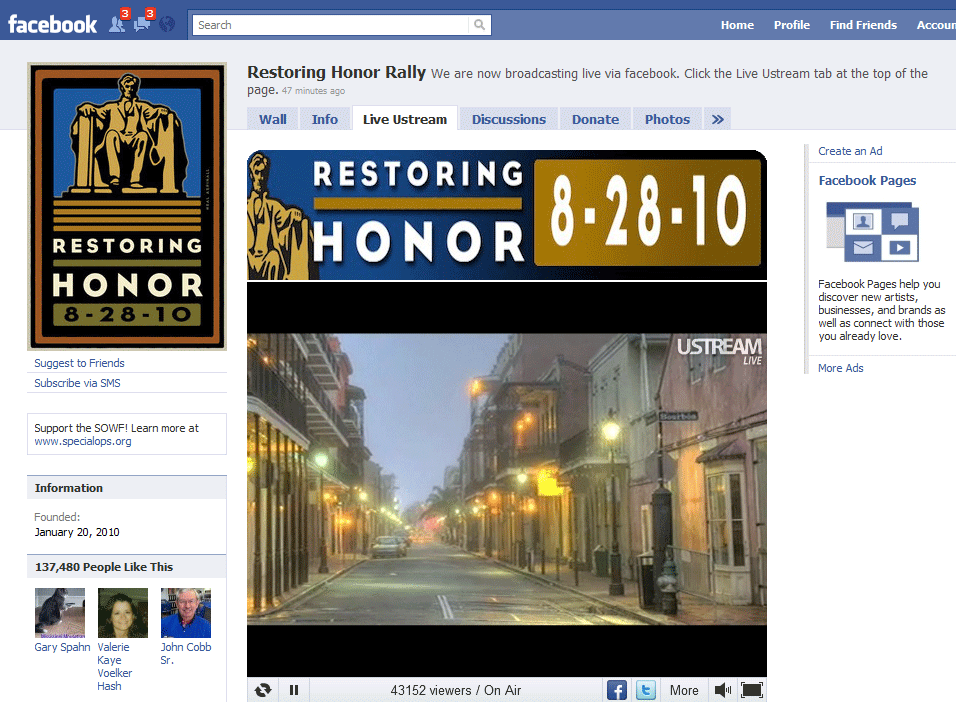Open the More menu in player
Screen dimensions: 956x702
pyautogui.click(x=684, y=690)
